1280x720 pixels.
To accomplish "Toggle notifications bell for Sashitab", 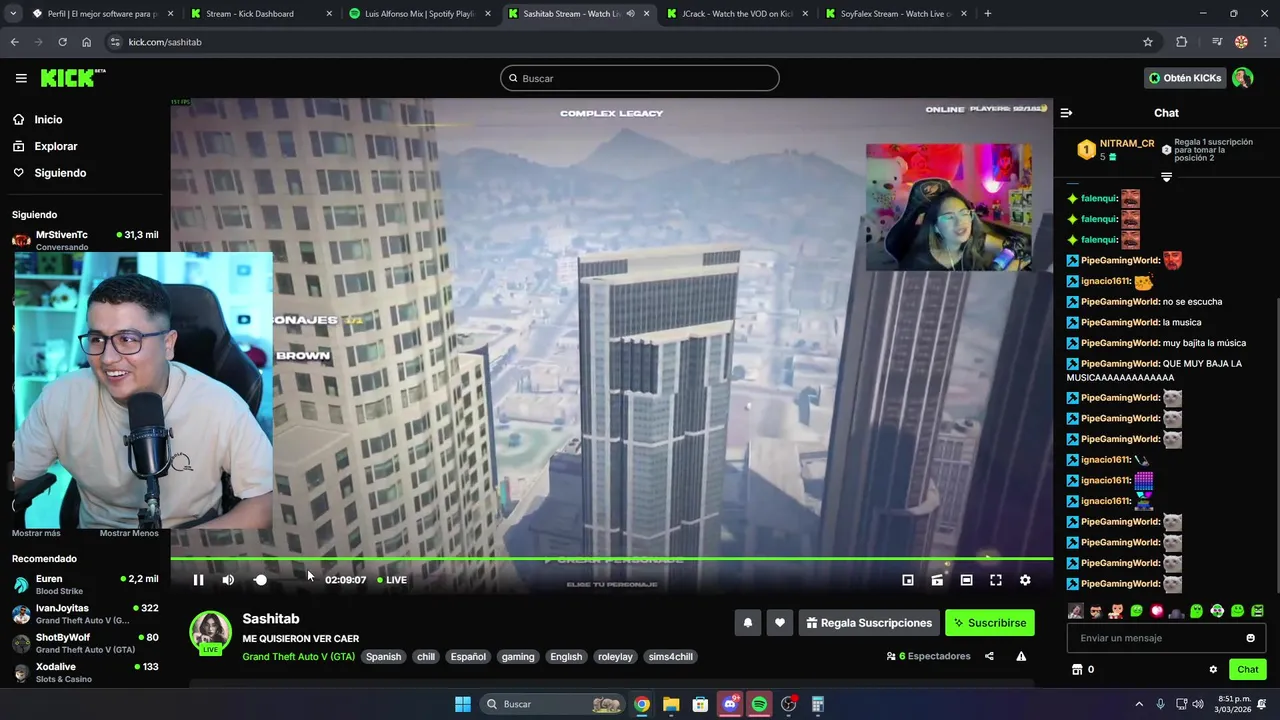I will [x=747, y=623].
